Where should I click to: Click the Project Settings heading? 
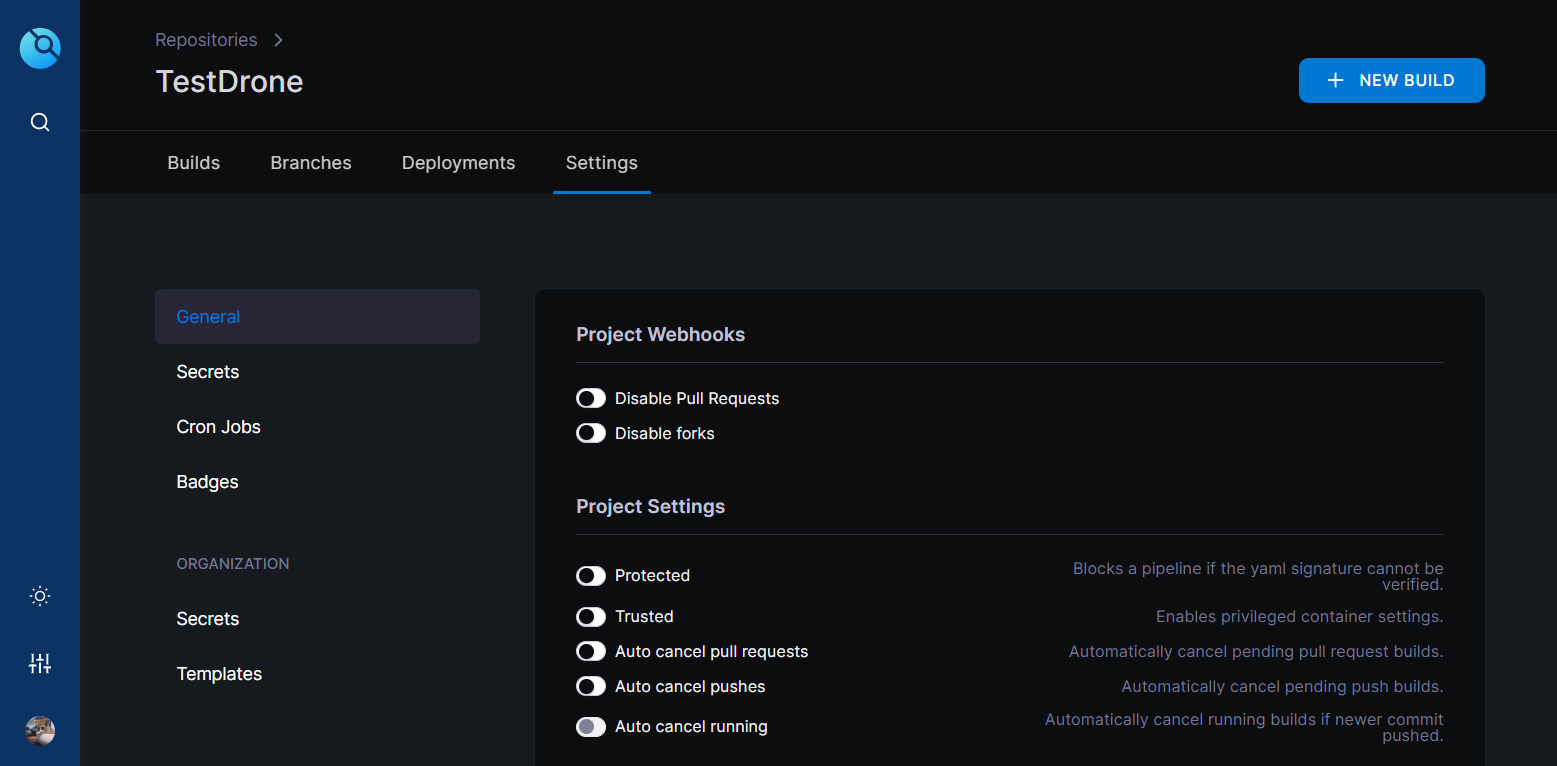[651, 507]
